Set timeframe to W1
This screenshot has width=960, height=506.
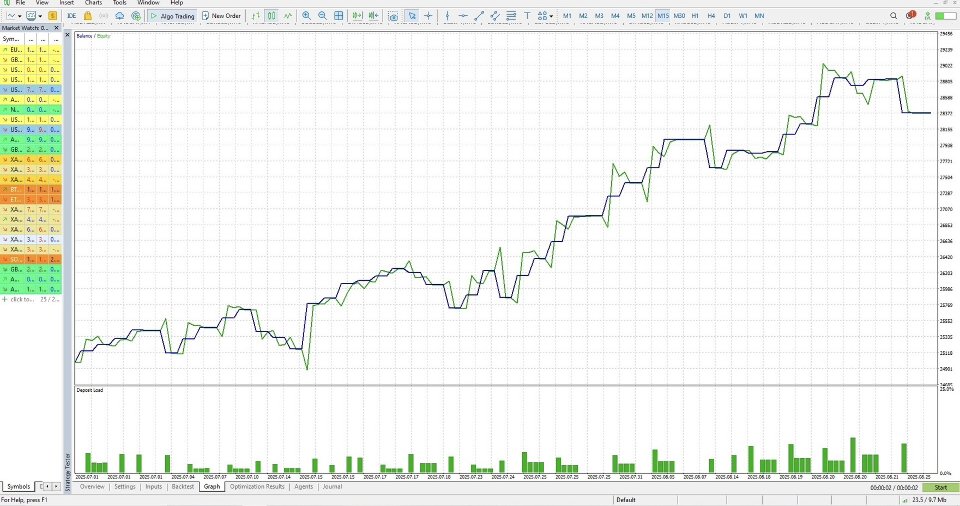click(743, 16)
